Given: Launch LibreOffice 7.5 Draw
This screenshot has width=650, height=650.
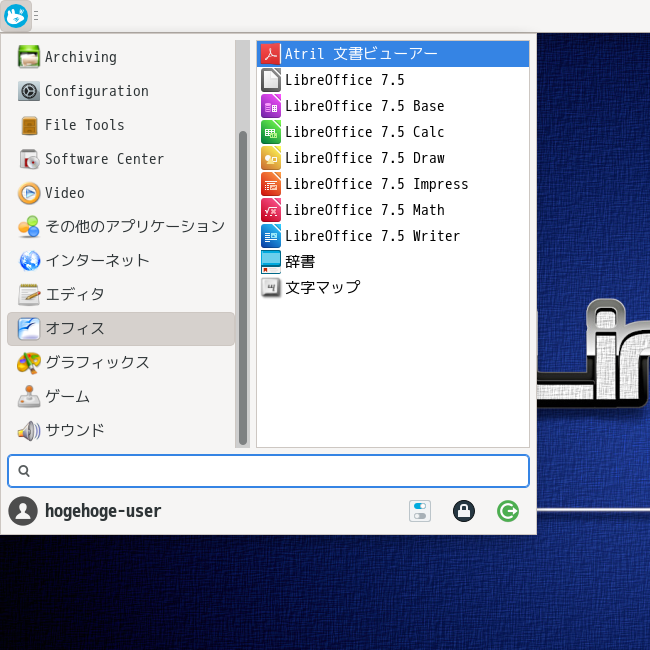Looking at the screenshot, I should 393,158.
